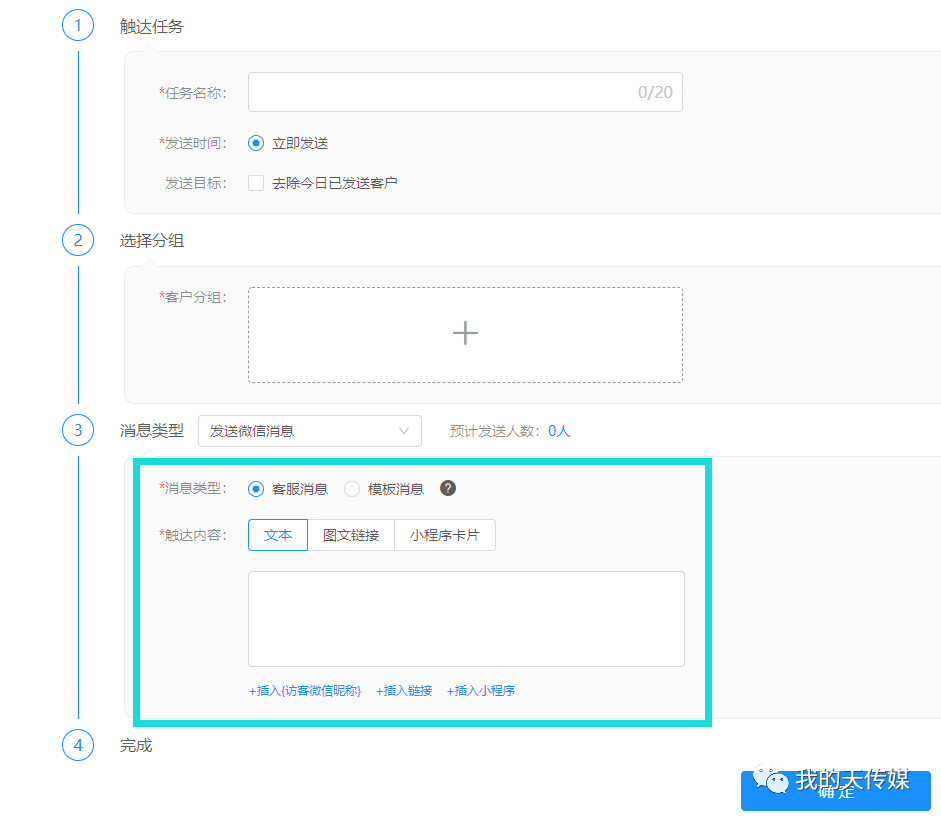
Task: Click the +插入小程序 link
Action: 481,691
